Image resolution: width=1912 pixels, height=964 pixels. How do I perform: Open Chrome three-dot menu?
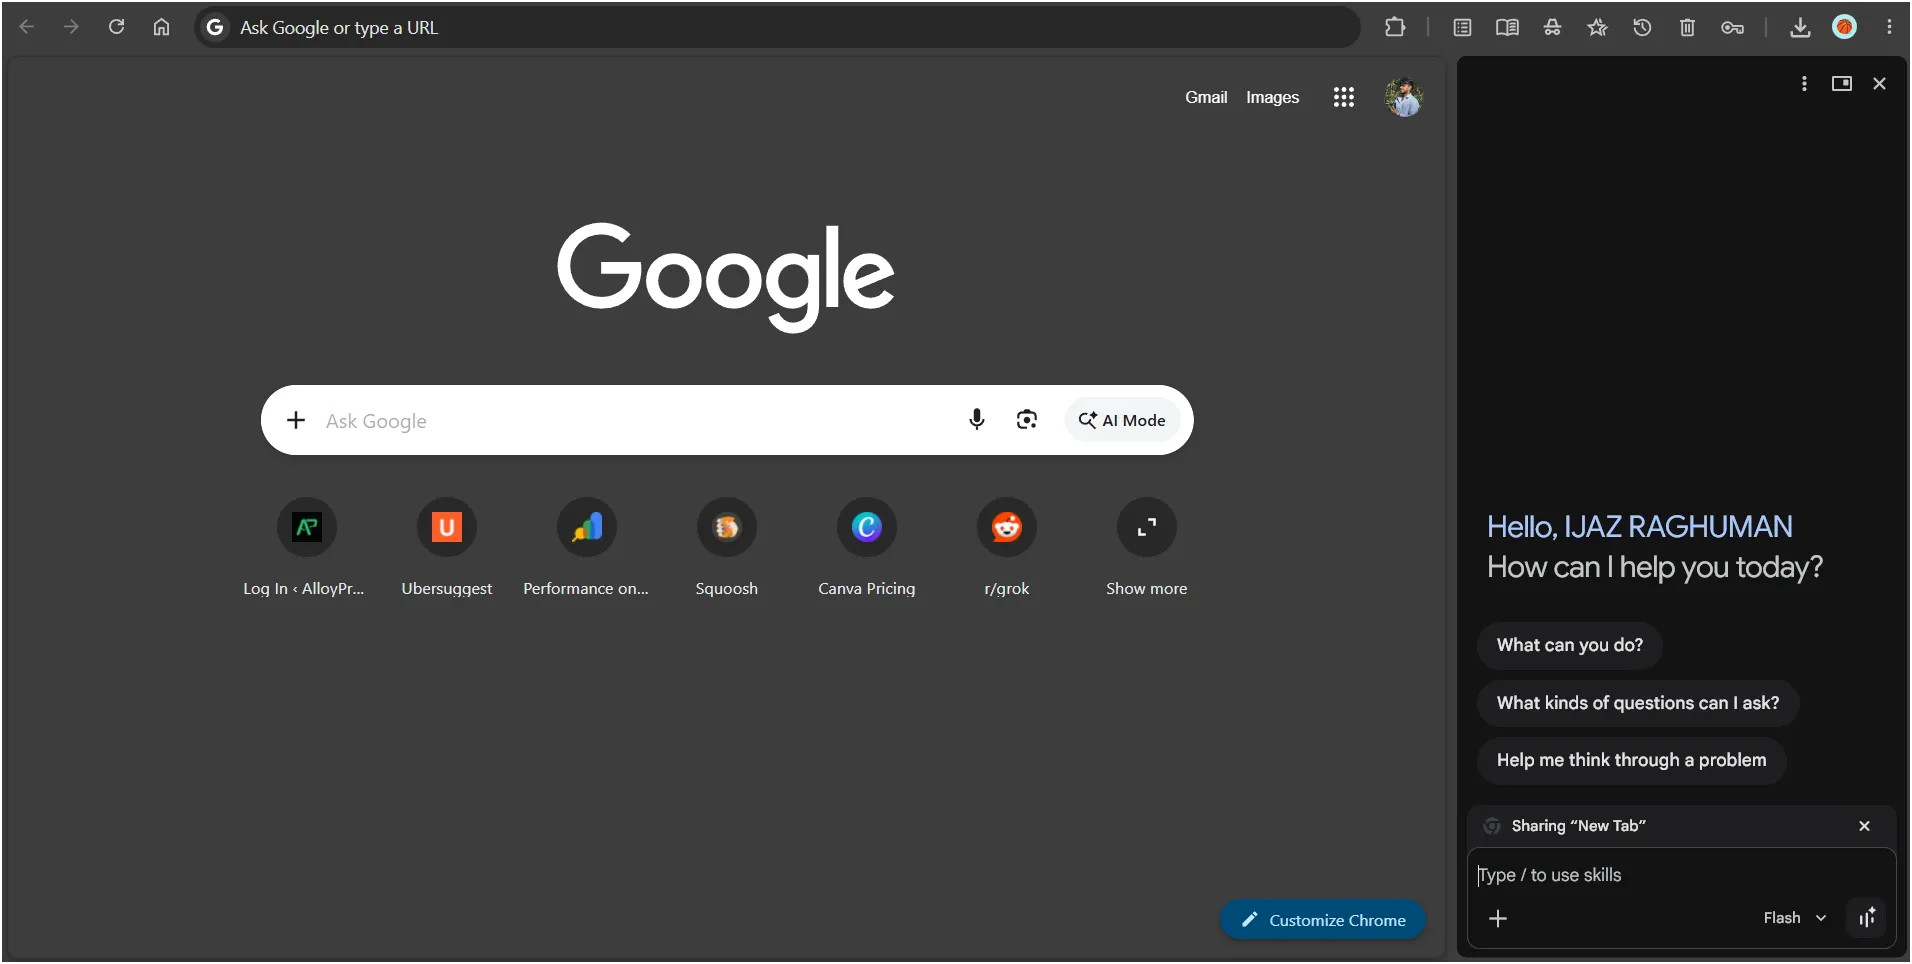pyautogui.click(x=1889, y=27)
